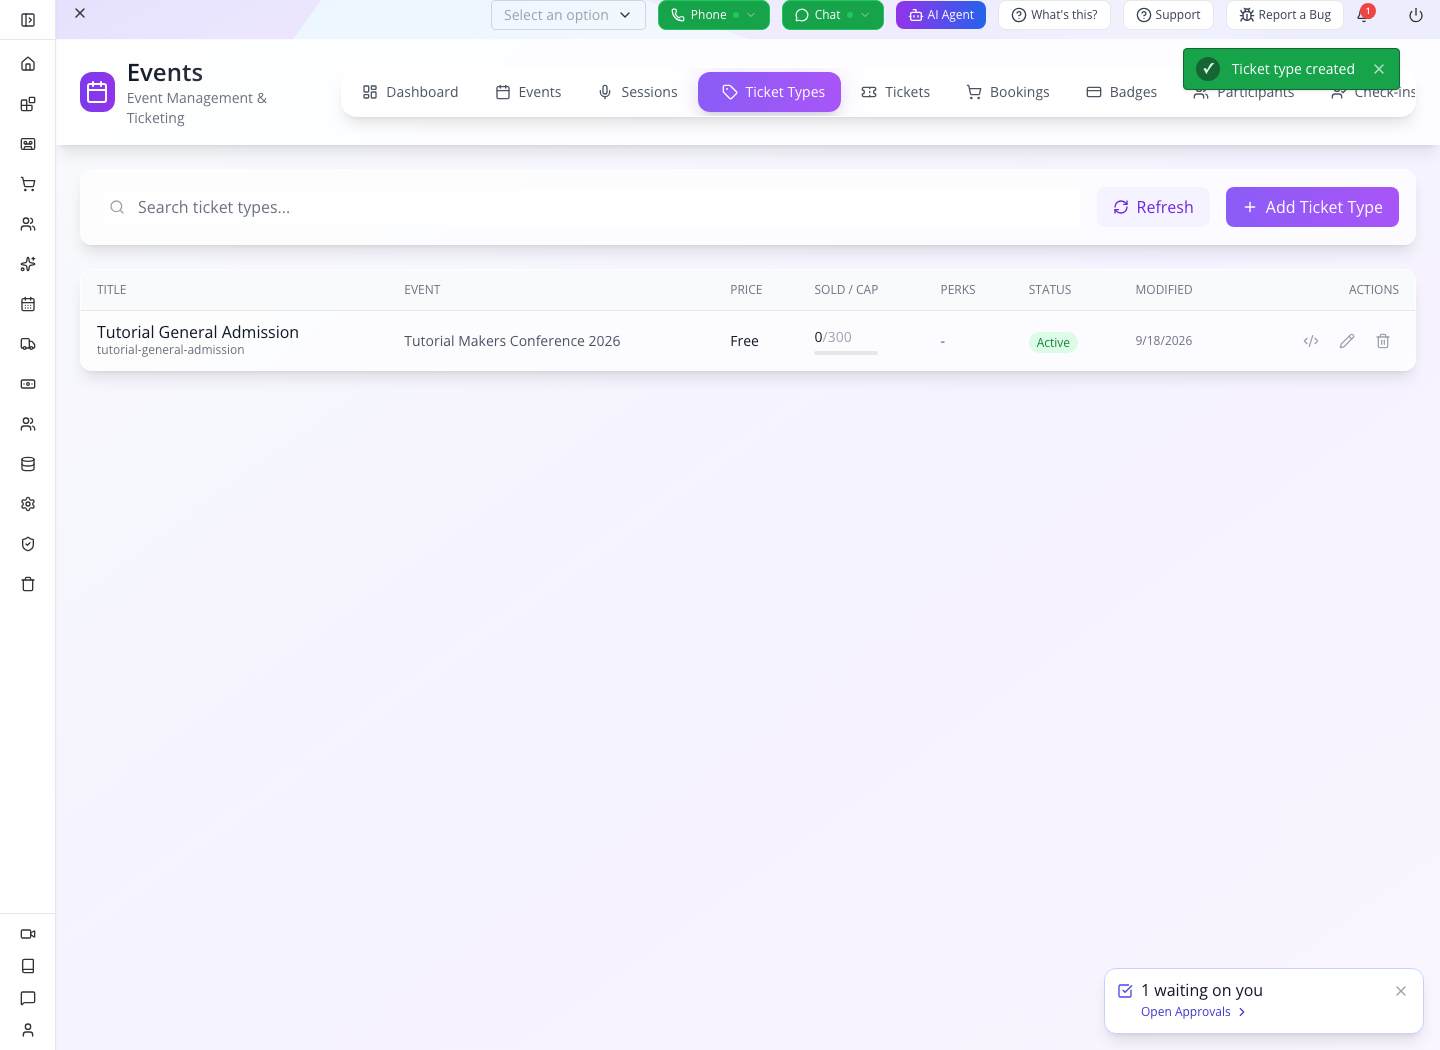
Task: Delete Tutorial General Admission ticket type
Action: (x=1383, y=341)
